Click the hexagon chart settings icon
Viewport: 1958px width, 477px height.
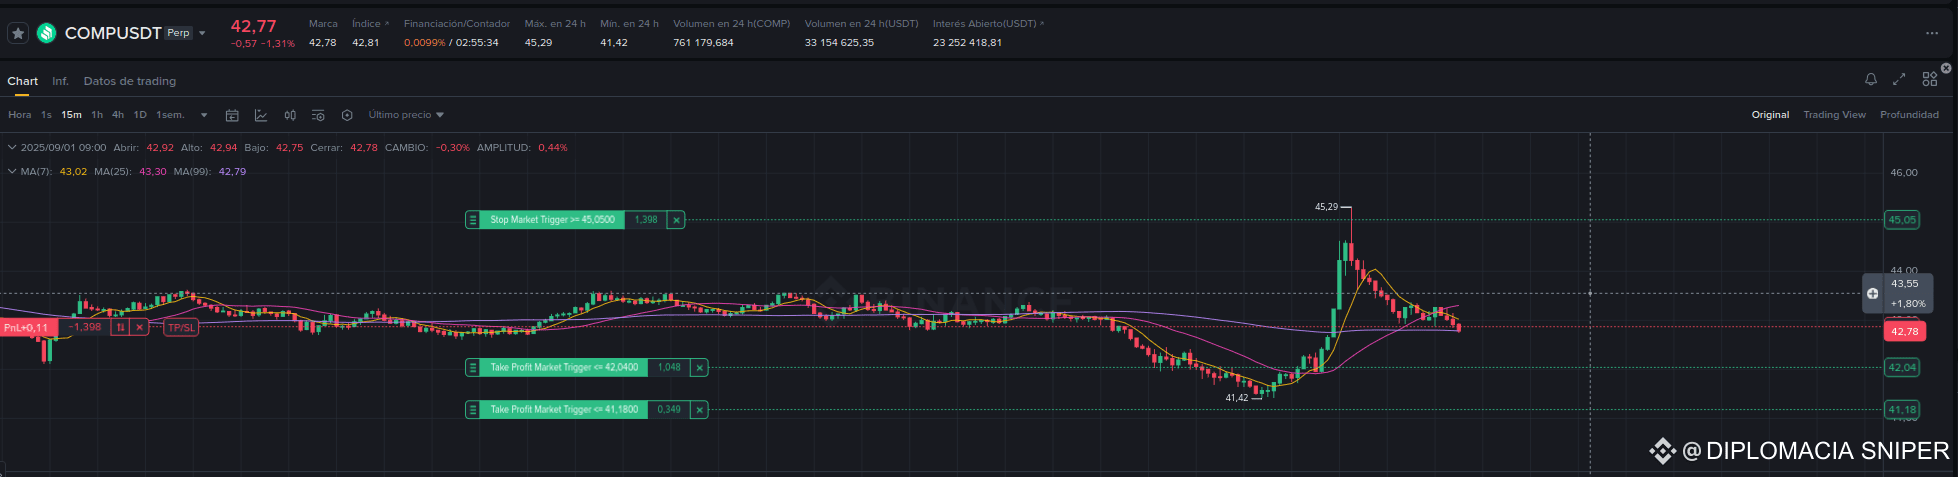347,115
